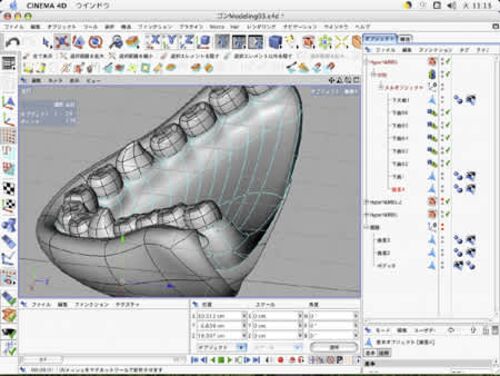Select the Rotate tool in the top toolbar
This screenshot has width=500, height=376.
click(x=96, y=42)
